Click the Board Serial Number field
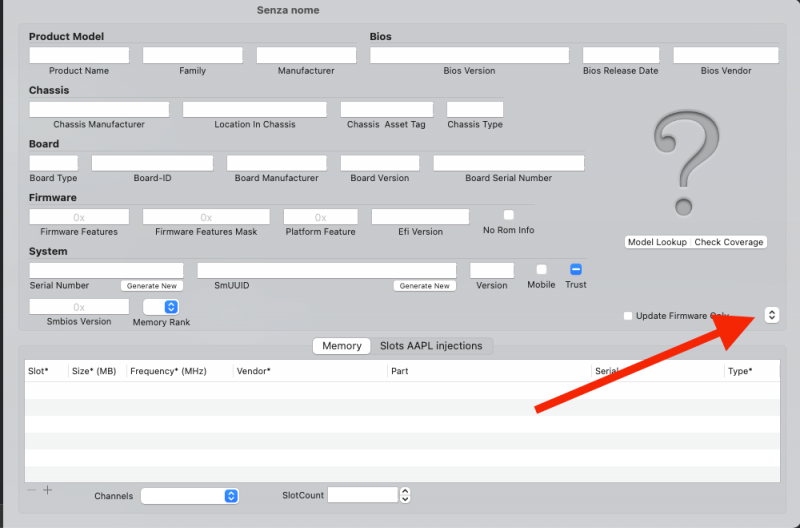 click(x=509, y=163)
